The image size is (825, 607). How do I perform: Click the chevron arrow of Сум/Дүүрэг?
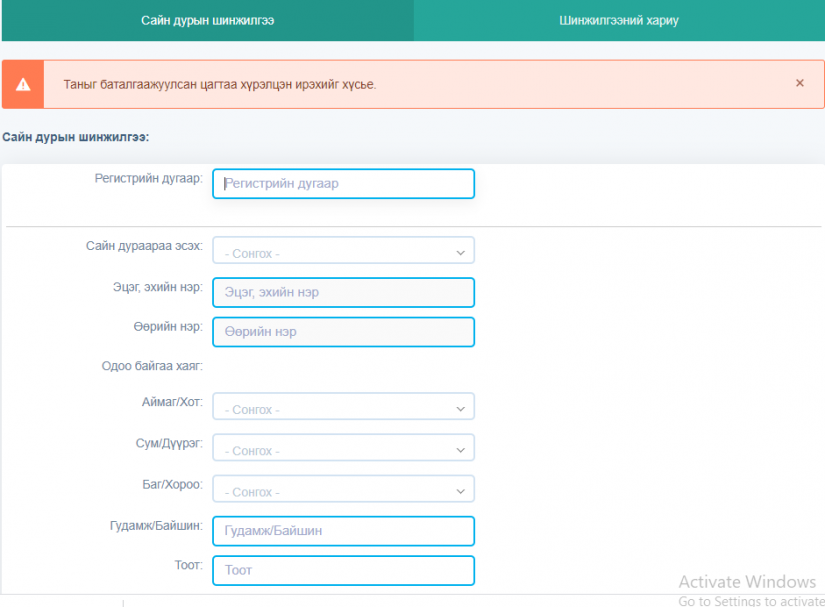(x=460, y=450)
